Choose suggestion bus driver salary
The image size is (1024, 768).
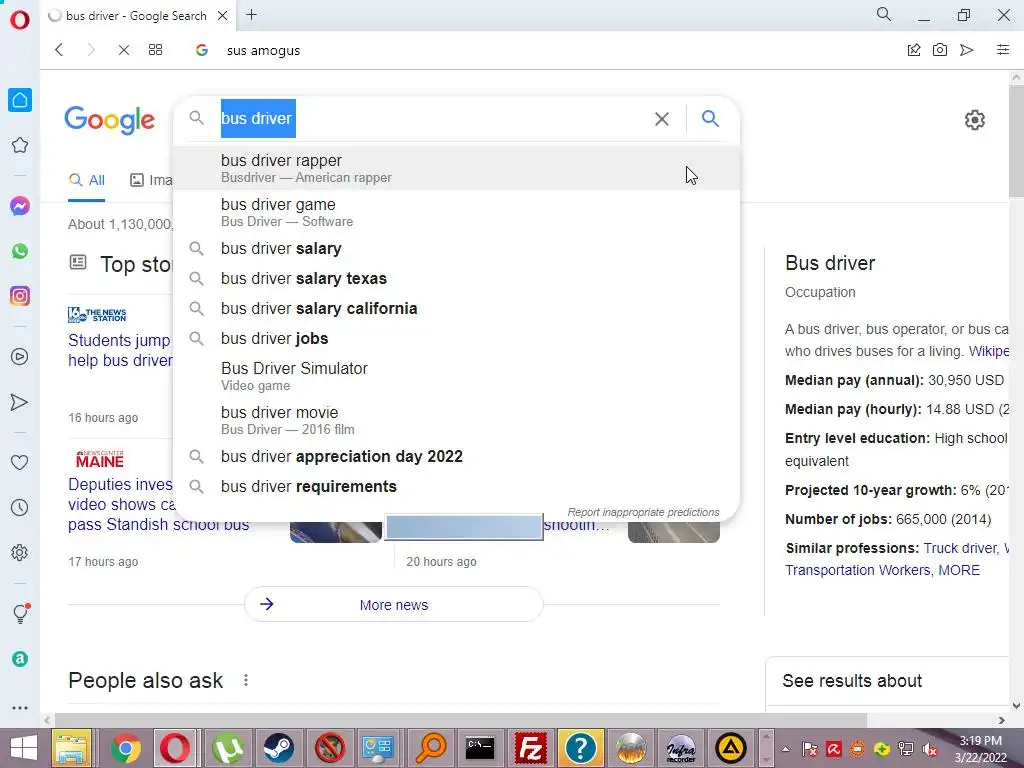point(456,249)
